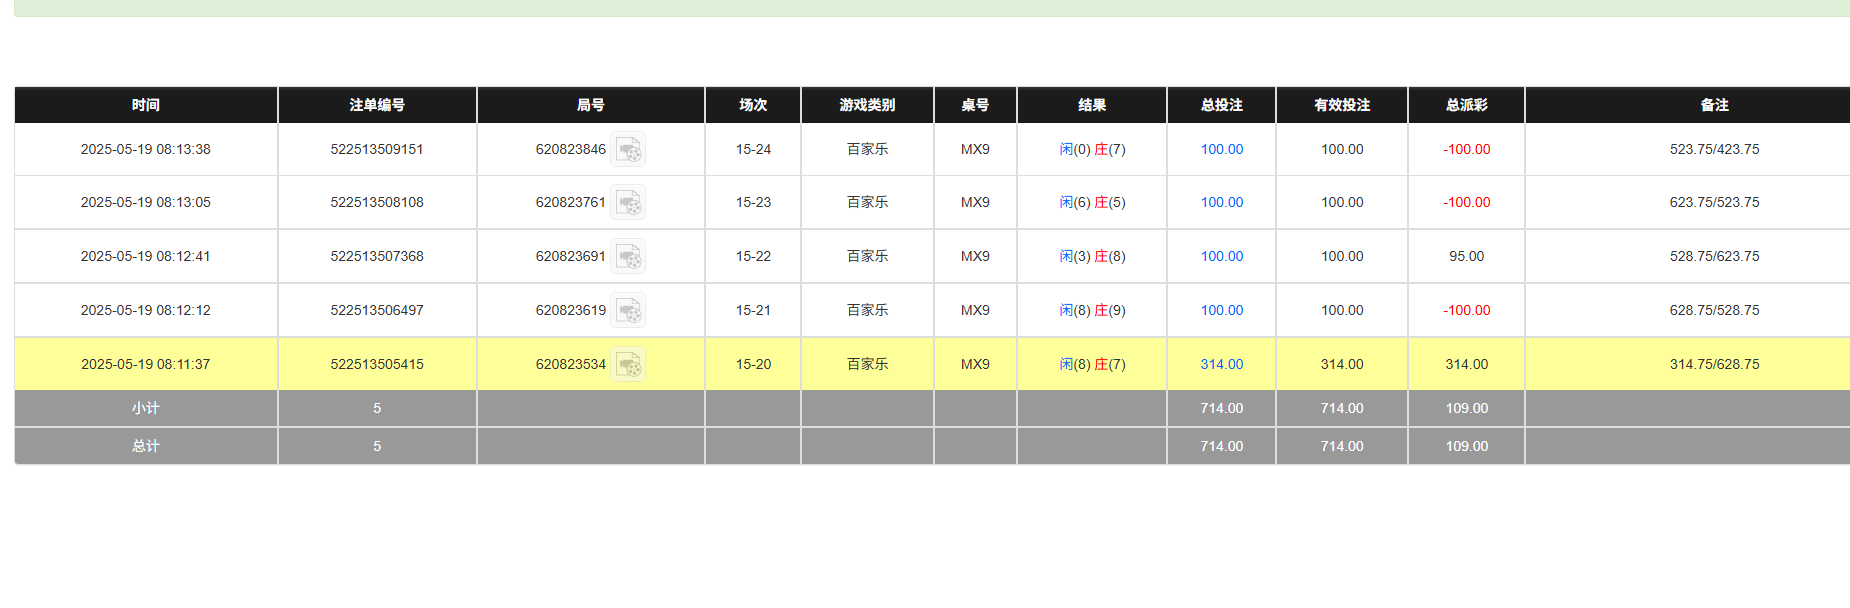The height and width of the screenshot is (608, 1850).
Task: Click the 时间 column header
Action: (x=146, y=105)
